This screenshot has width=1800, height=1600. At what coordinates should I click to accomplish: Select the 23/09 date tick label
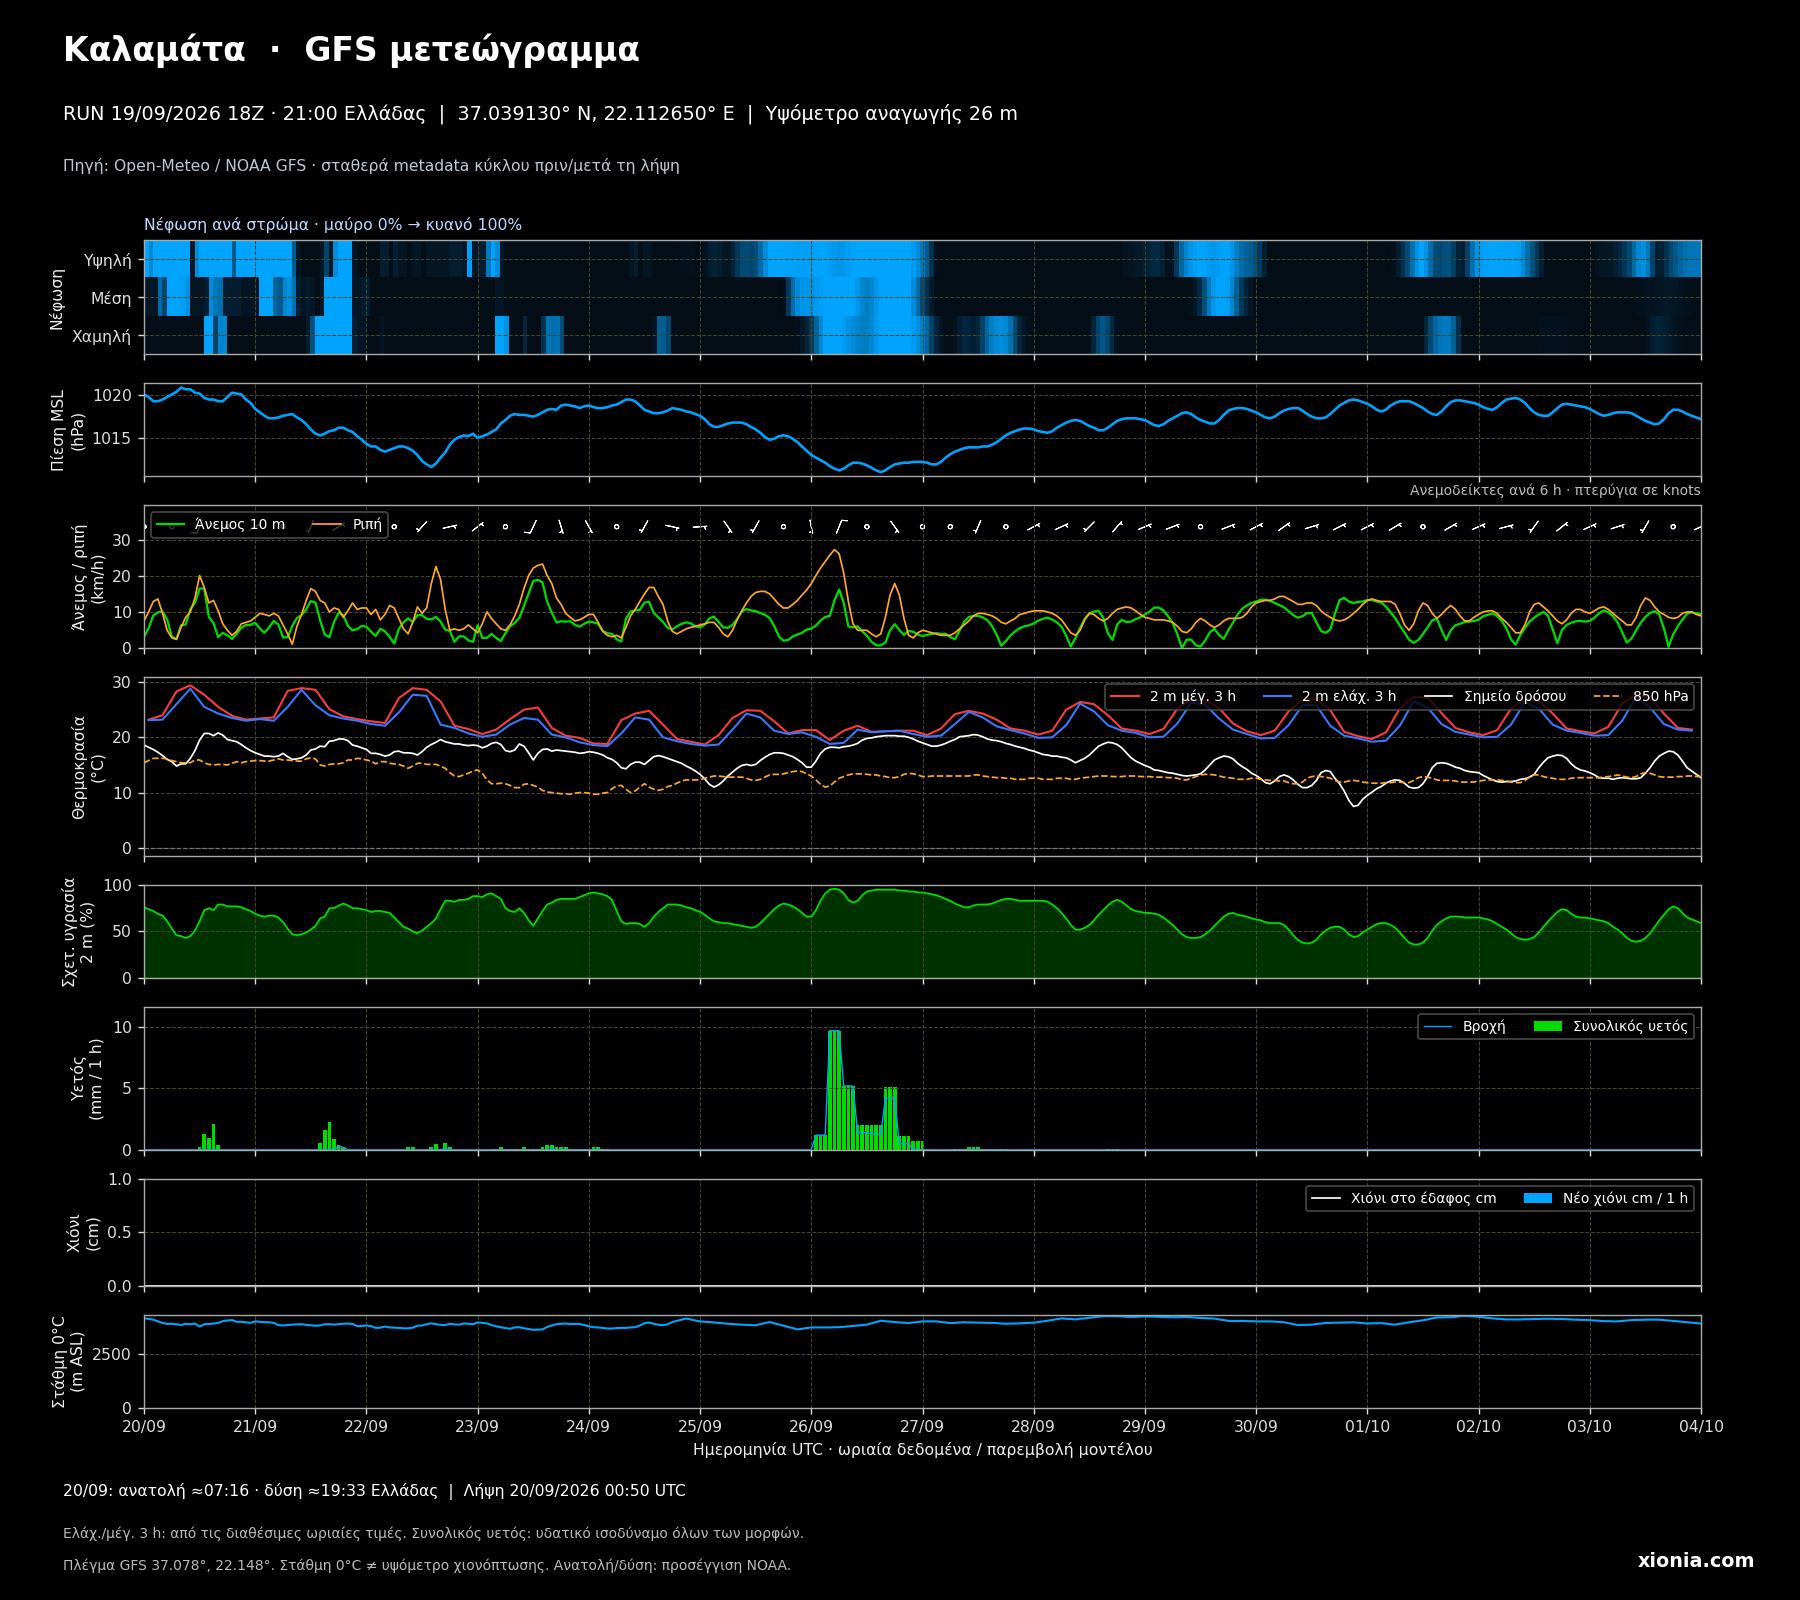pos(477,1427)
